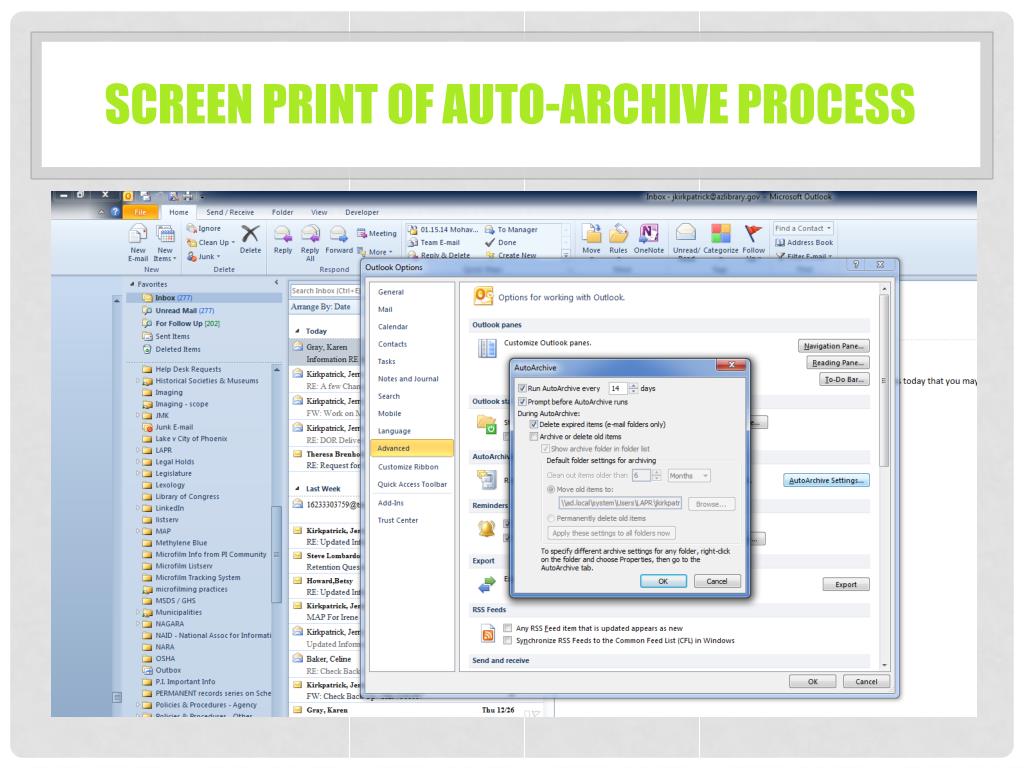Check Any RSS Feed item updated option
The width and height of the screenshot is (1024, 768).
[x=507, y=628]
